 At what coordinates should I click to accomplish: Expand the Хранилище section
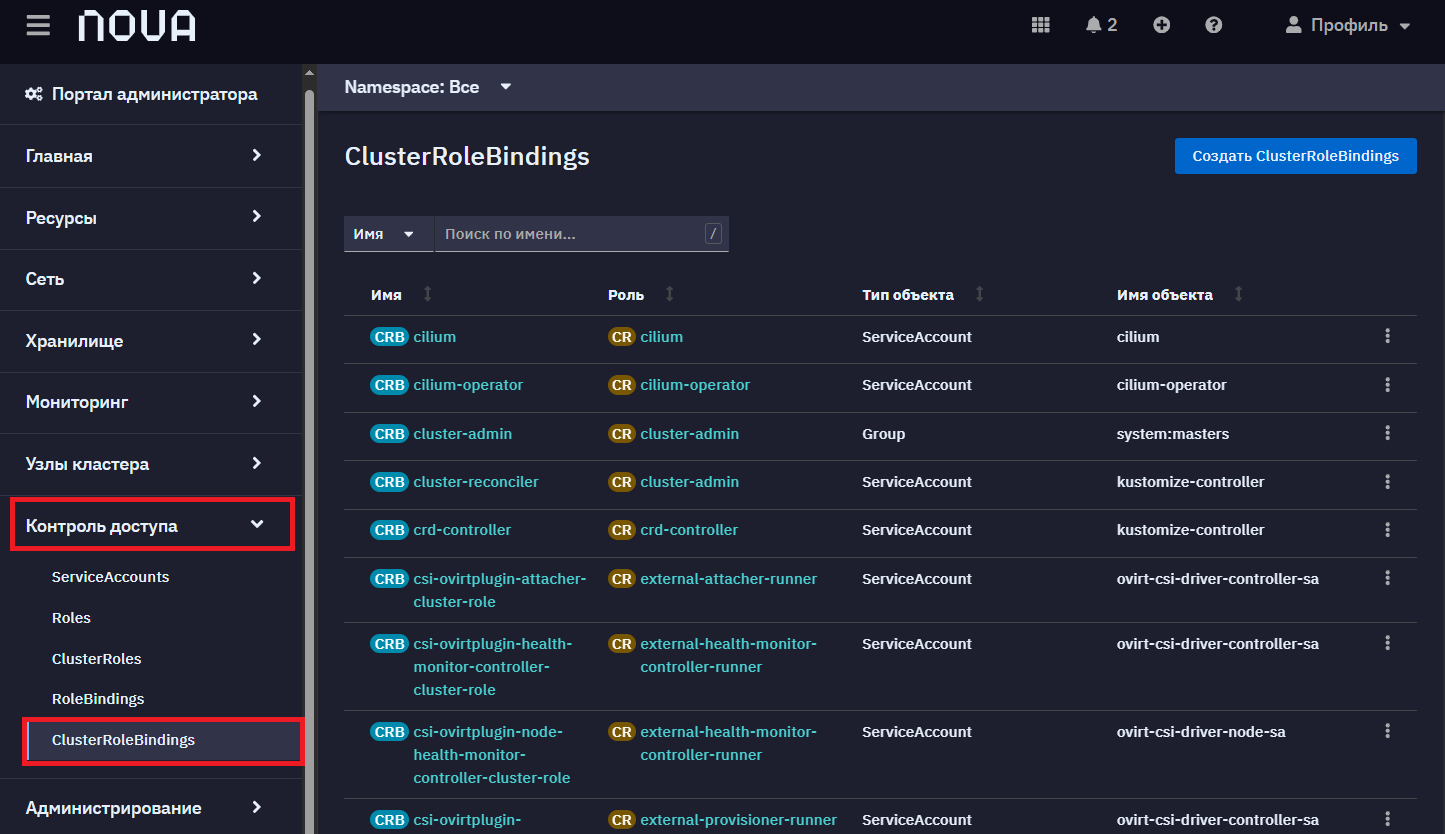pyautogui.click(x=151, y=341)
